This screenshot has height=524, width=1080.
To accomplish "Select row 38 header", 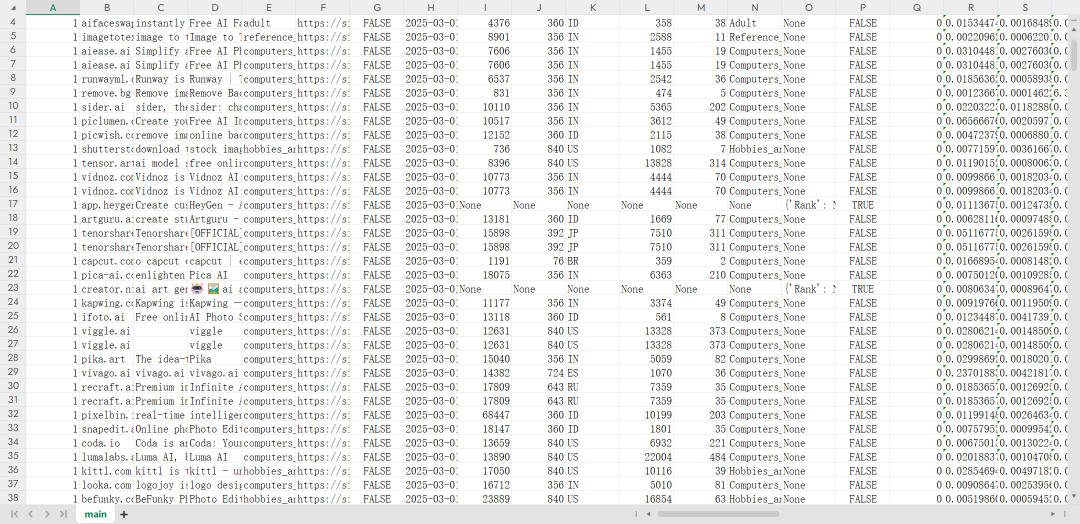I will point(13,499).
